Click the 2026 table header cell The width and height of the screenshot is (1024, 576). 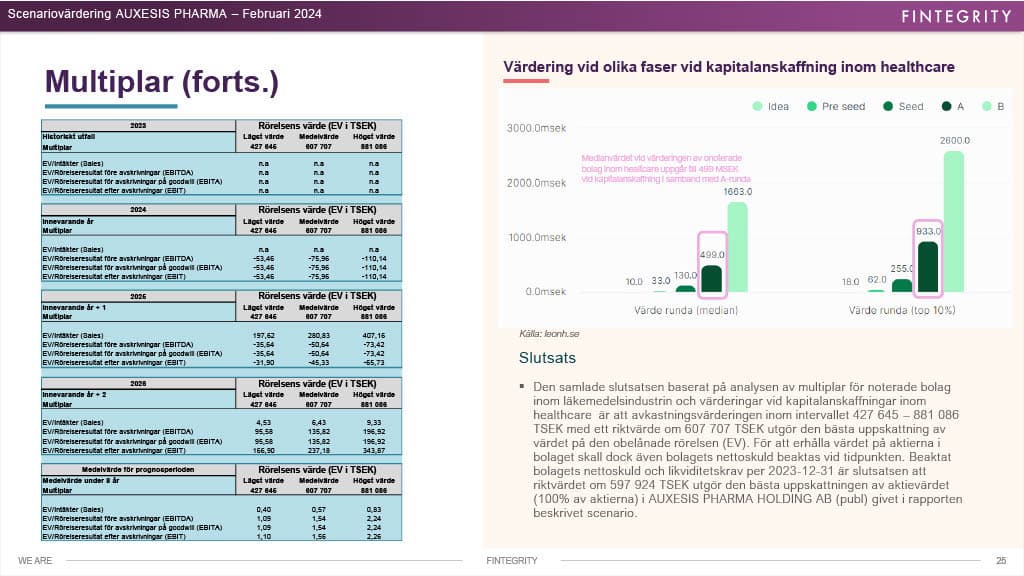pos(138,383)
